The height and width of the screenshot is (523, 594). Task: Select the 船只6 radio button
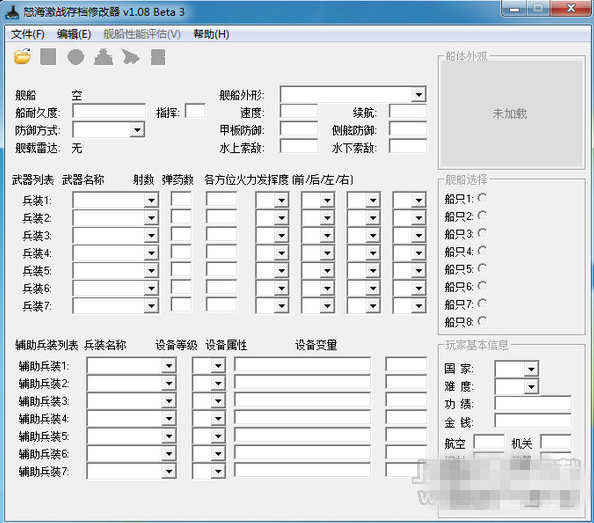click(482, 286)
